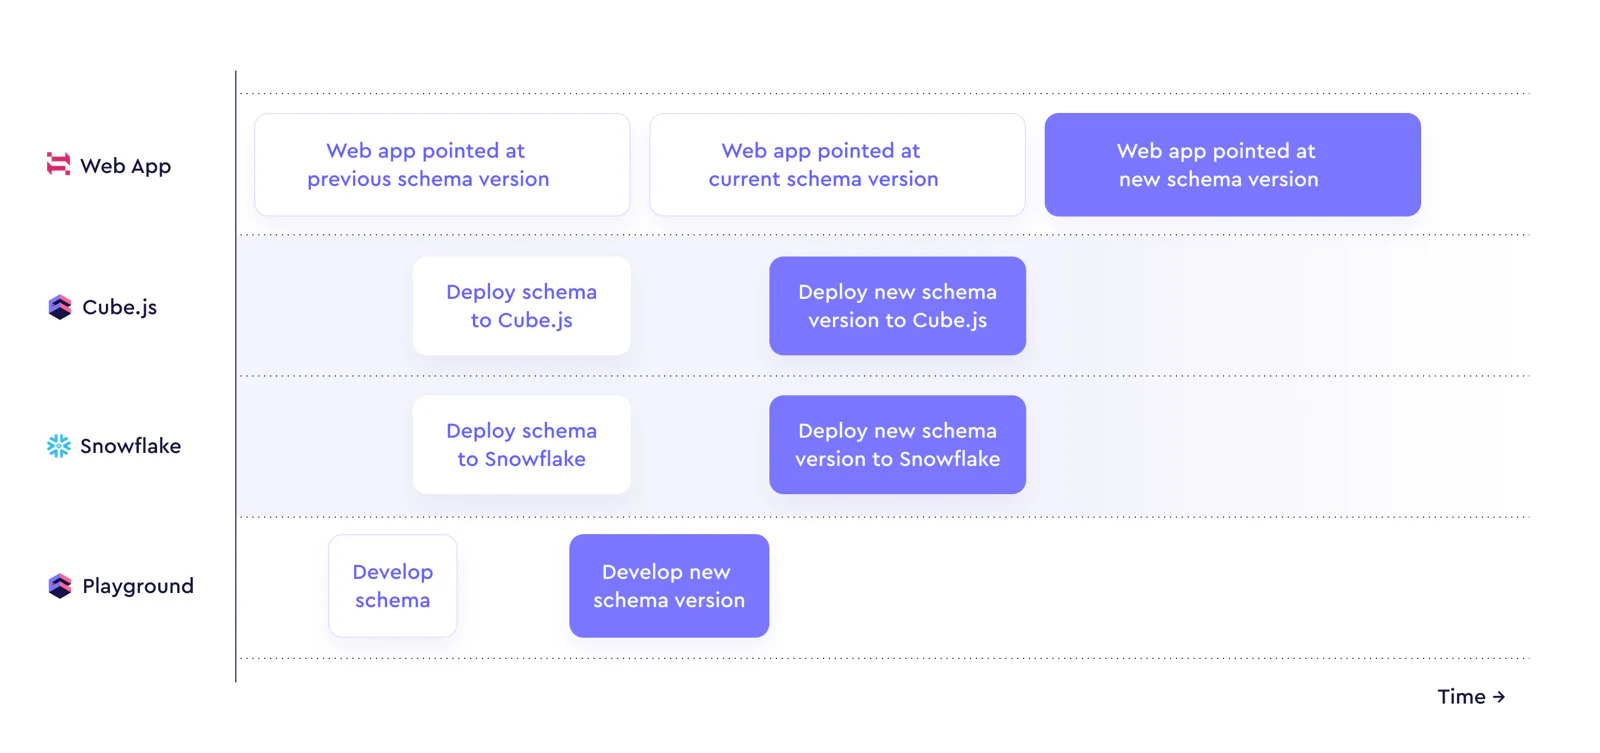Select the Cube.js row label

[x=119, y=307]
